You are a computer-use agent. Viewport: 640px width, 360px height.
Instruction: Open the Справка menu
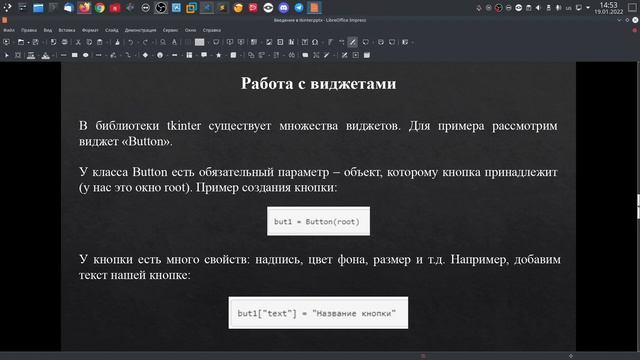point(211,30)
